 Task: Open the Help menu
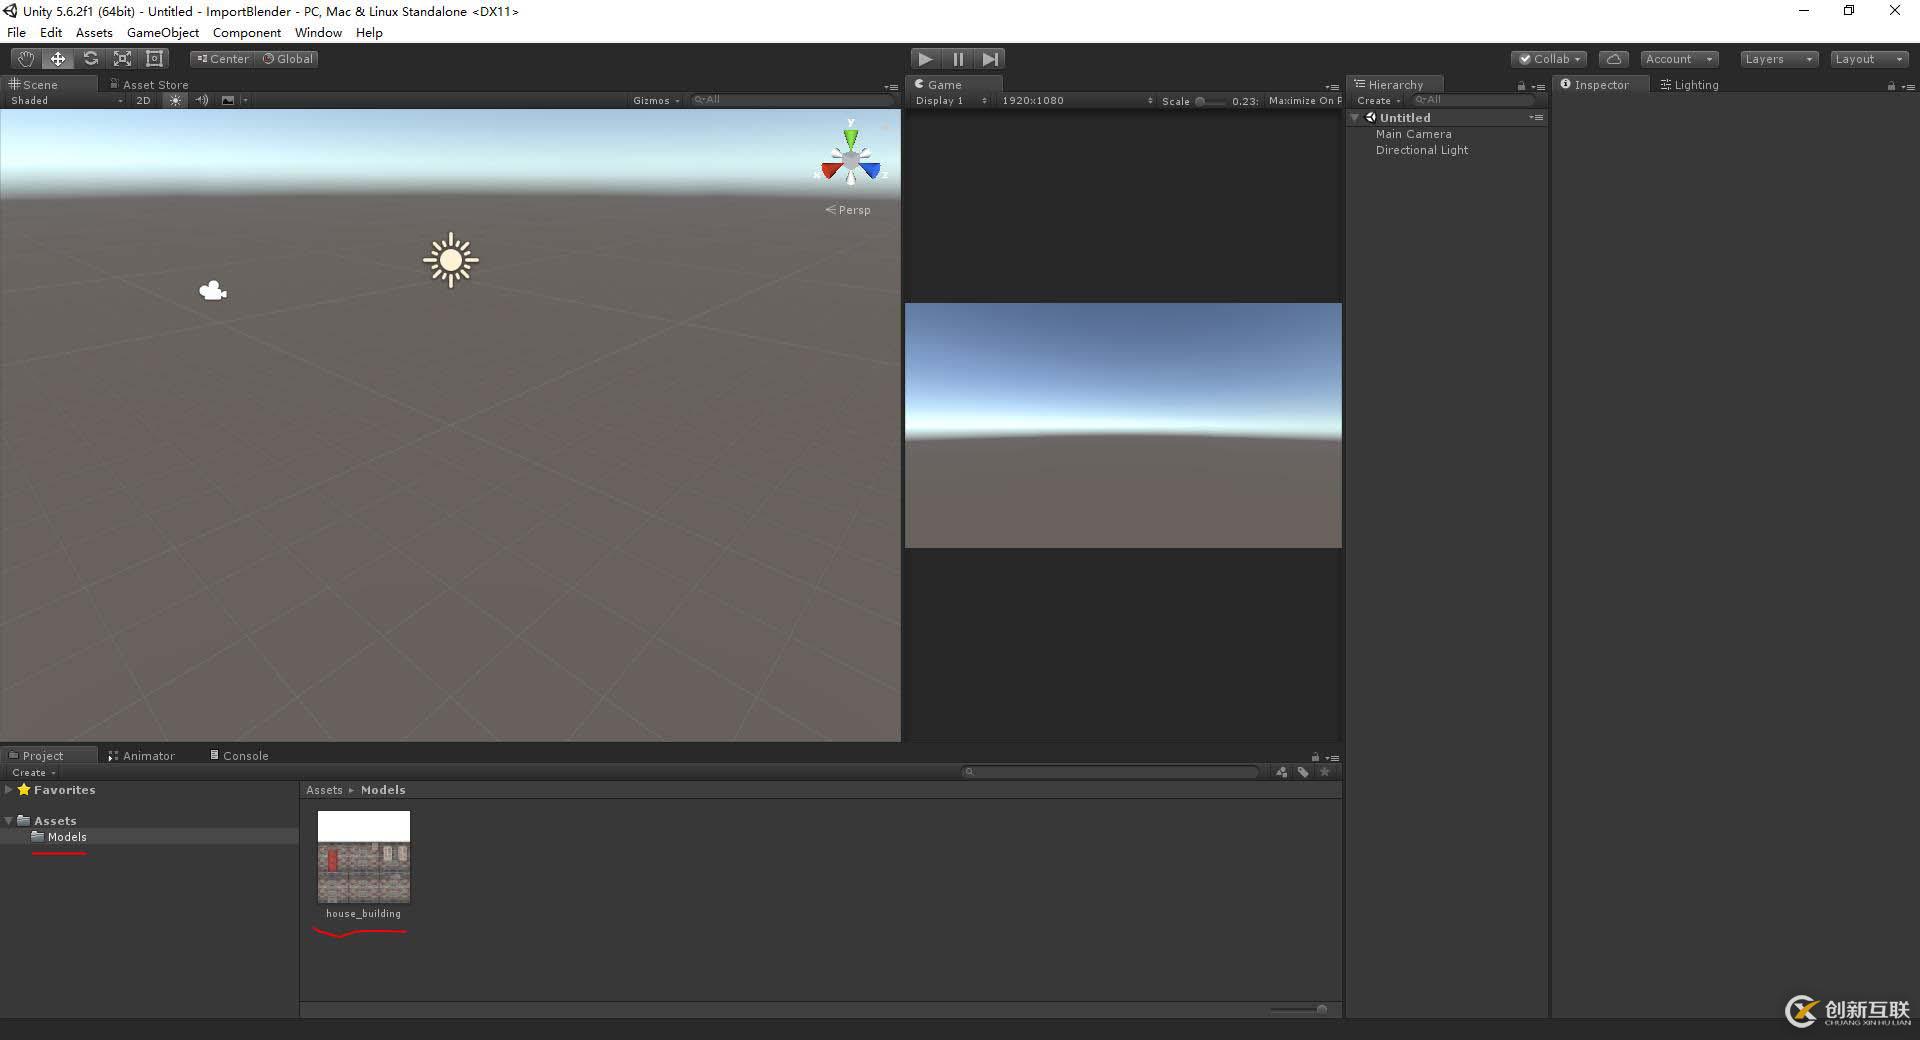pyautogui.click(x=369, y=33)
